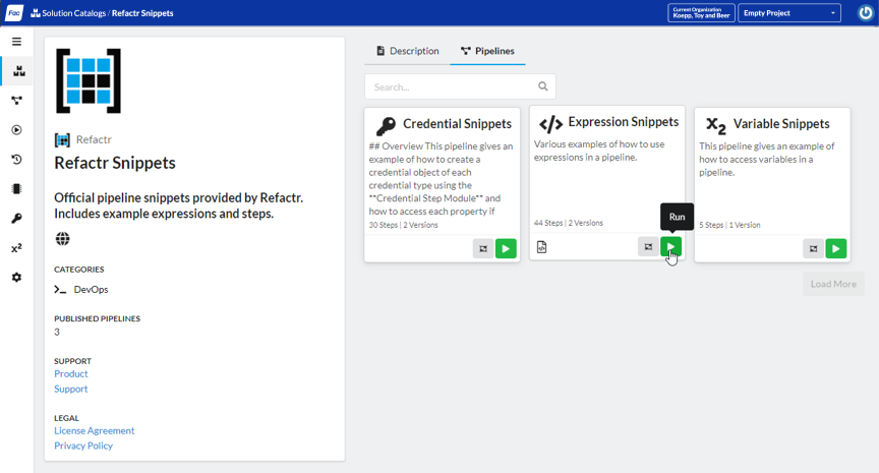
Task: Open Variables x² icon in sidebar
Action: tap(16, 248)
